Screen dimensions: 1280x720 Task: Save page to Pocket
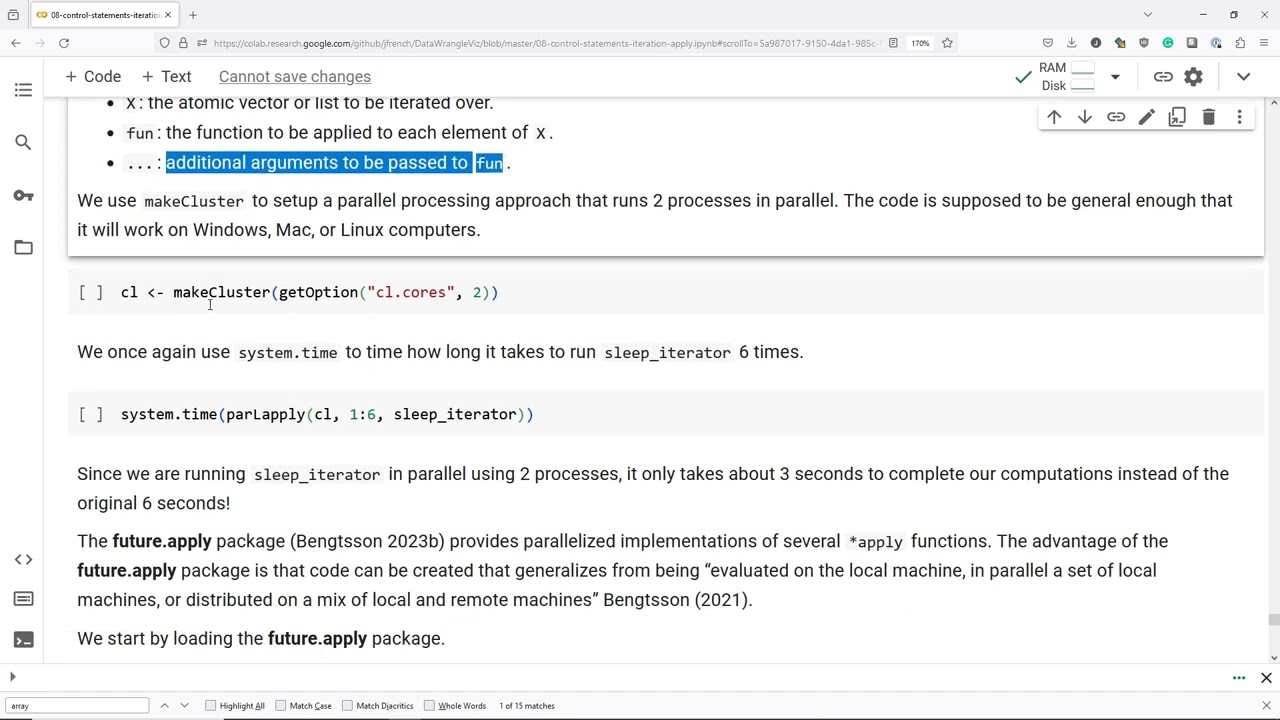point(1047,43)
